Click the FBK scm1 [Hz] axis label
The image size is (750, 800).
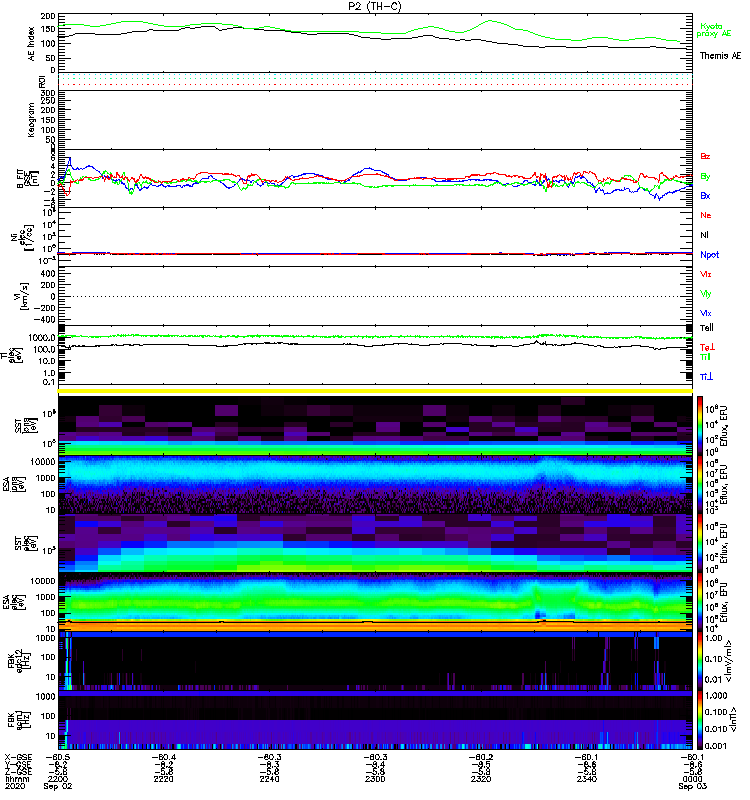point(18,718)
